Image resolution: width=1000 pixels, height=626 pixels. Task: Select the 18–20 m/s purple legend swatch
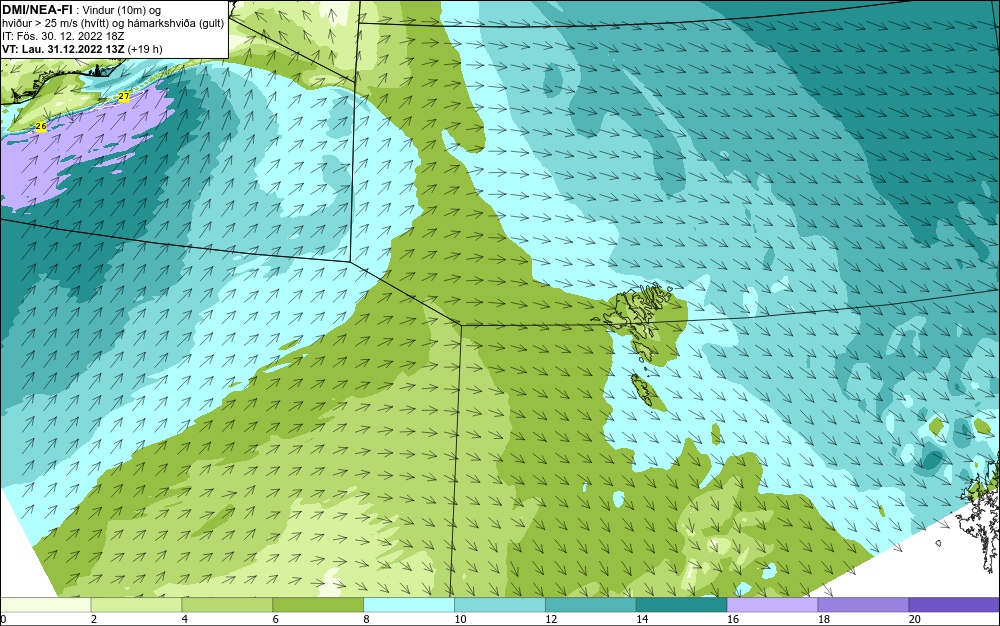(x=864, y=605)
